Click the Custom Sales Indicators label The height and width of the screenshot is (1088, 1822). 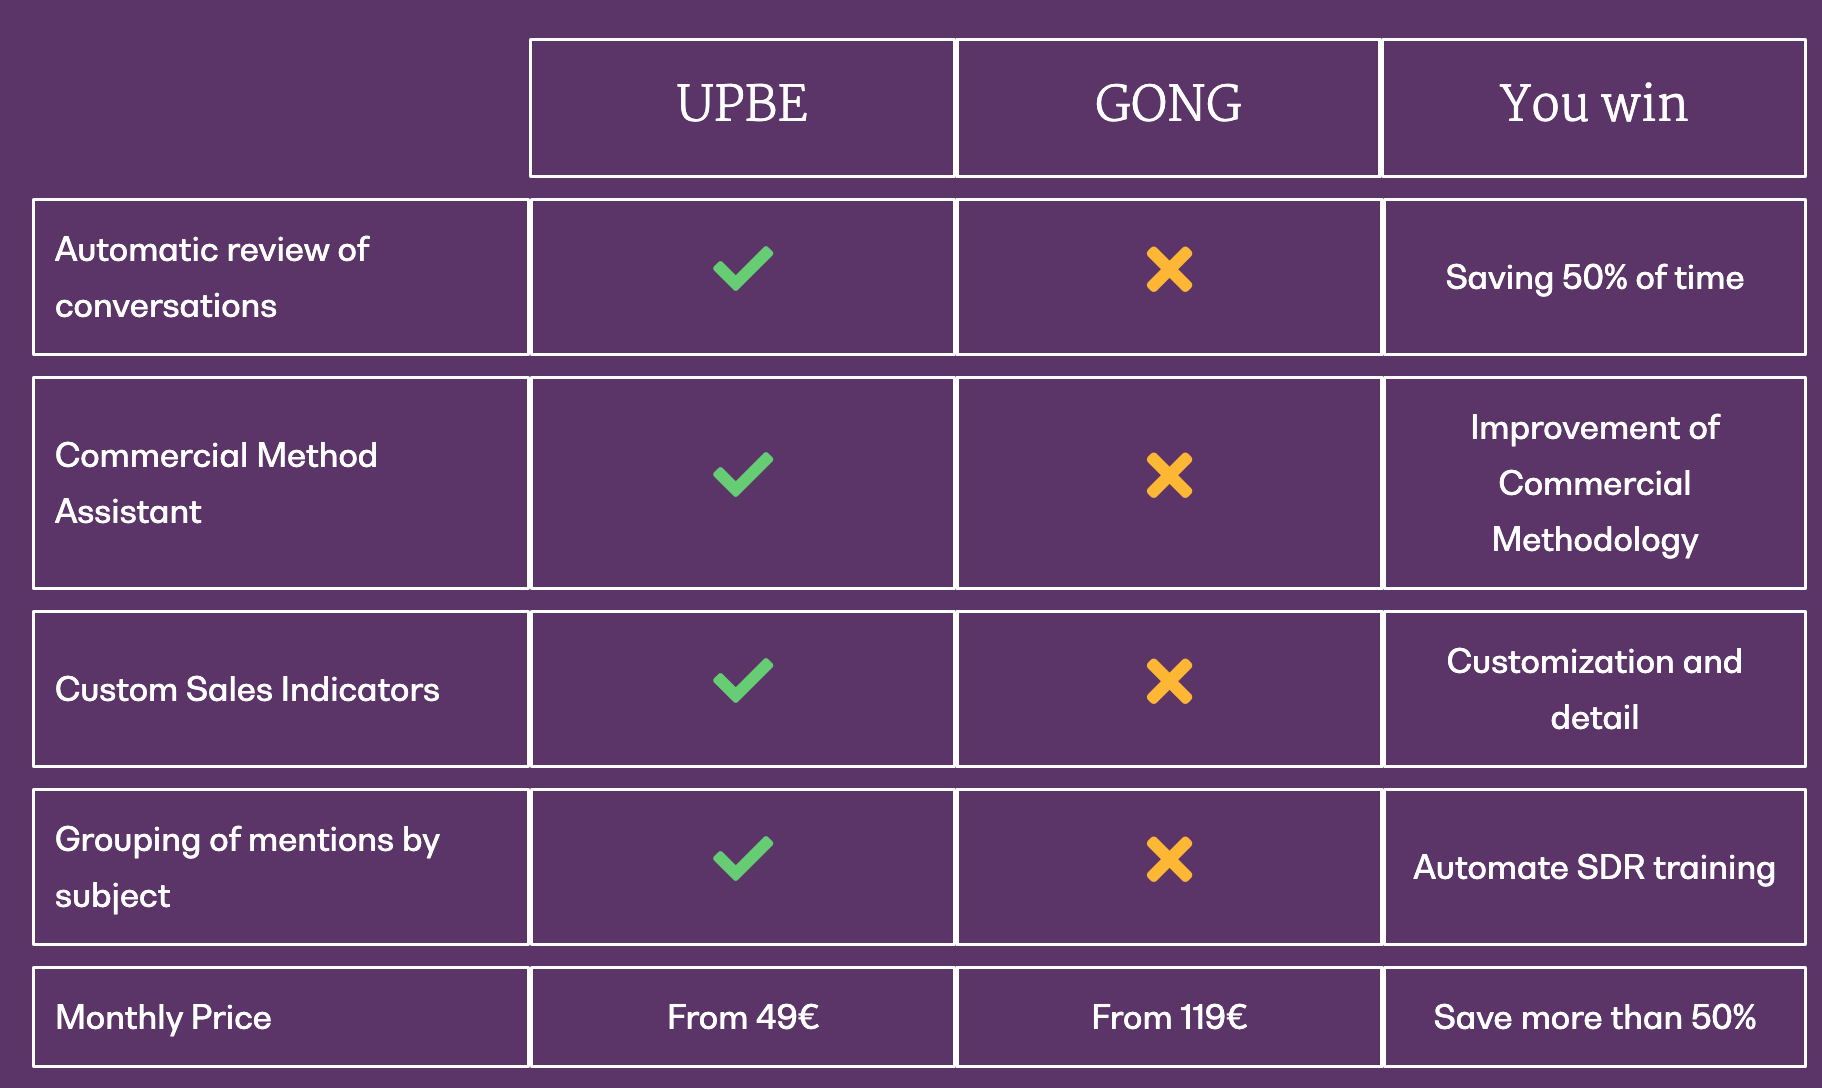click(247, 689)
